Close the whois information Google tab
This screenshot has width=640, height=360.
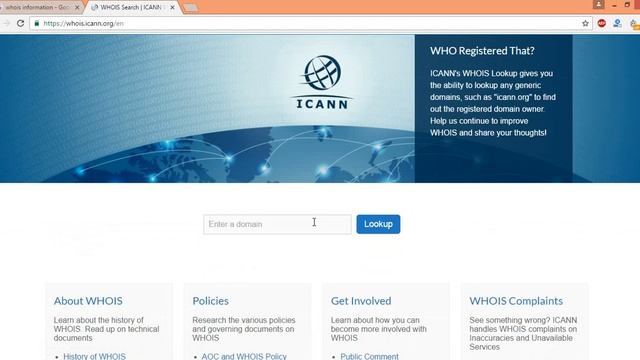pyautogui.click(x=77, y=7)
